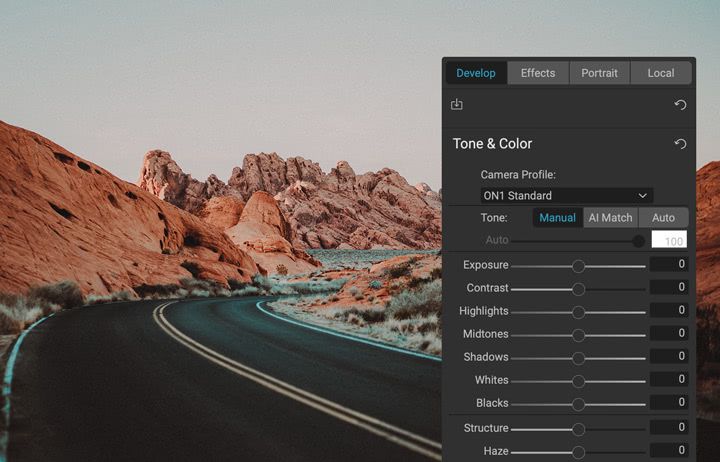The height and width of the screenshot is (462, 720).
Task: Click the Tone & Color section title
Action: [x=492, y=144]
